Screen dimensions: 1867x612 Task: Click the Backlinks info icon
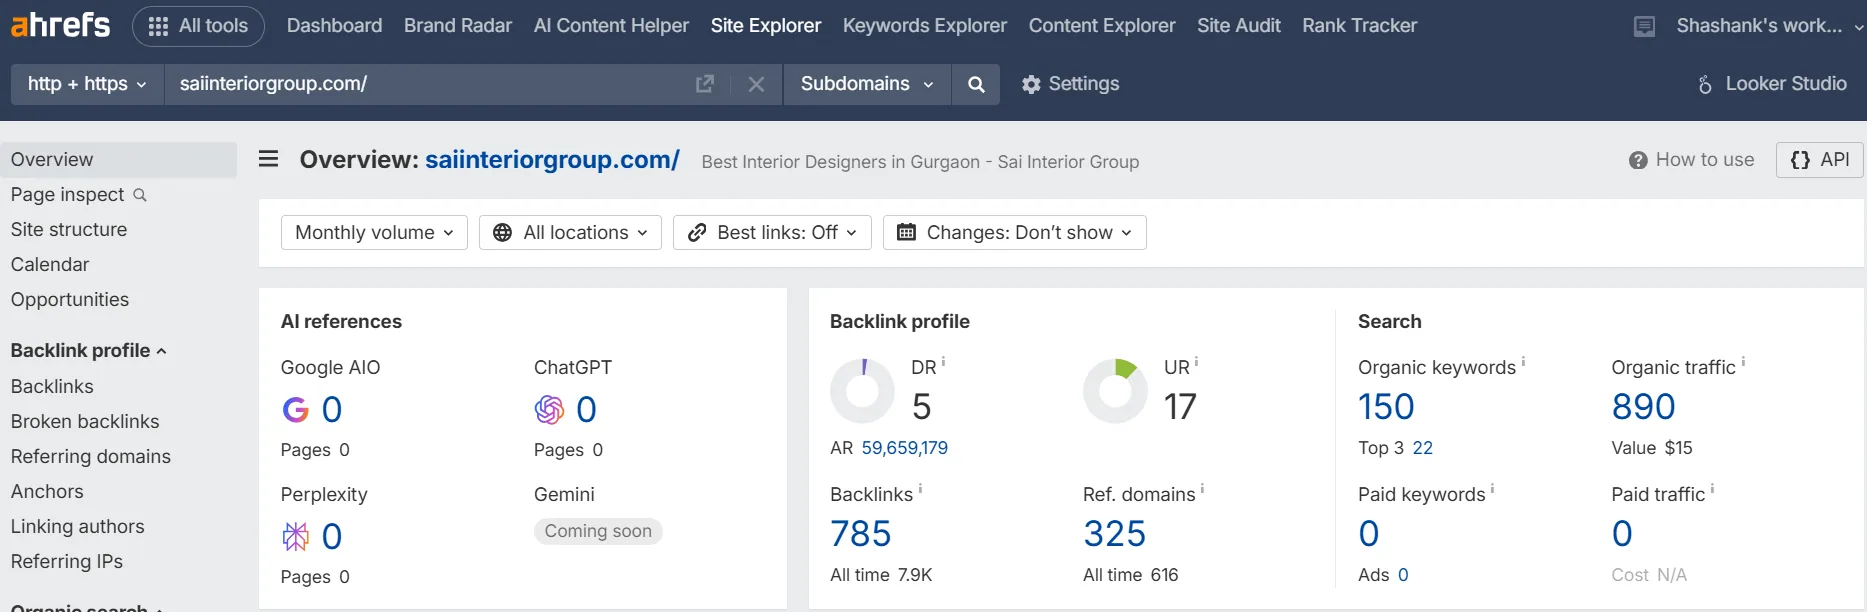(920, 489)
